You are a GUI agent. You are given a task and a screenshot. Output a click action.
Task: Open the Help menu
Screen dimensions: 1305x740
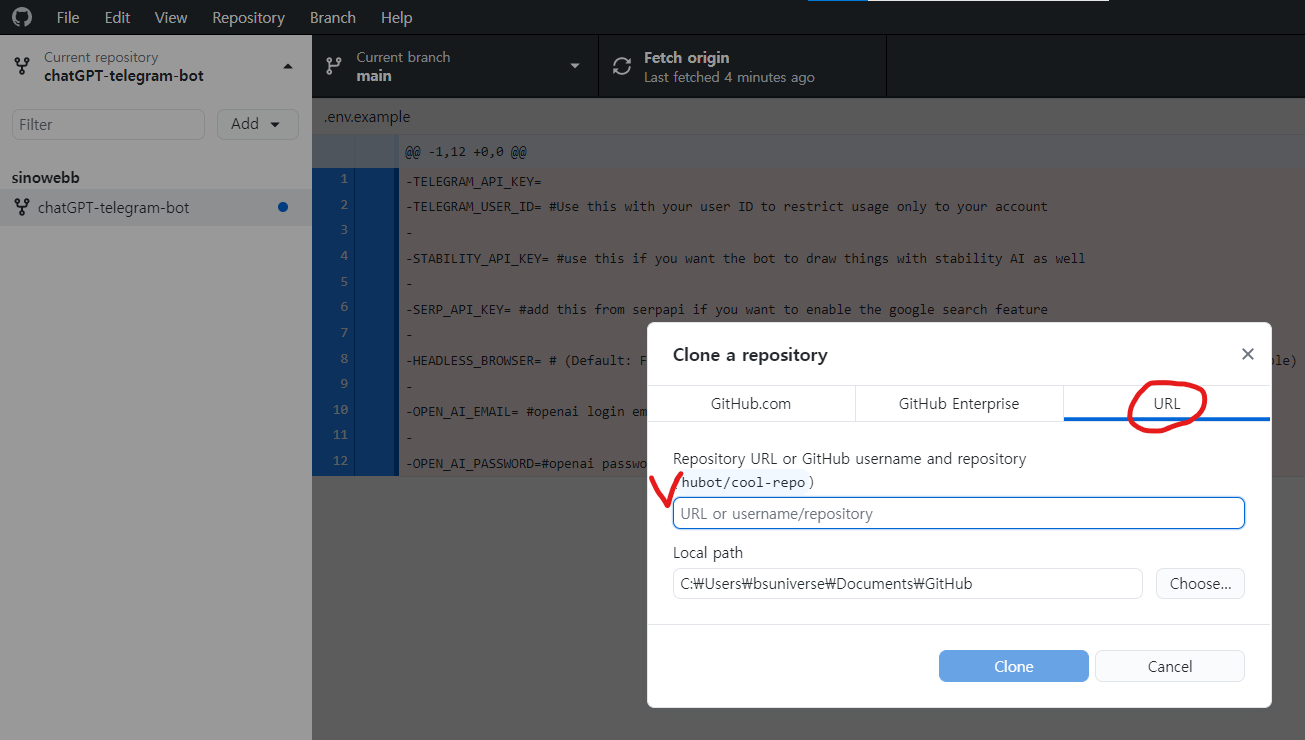tap(396, 18)
